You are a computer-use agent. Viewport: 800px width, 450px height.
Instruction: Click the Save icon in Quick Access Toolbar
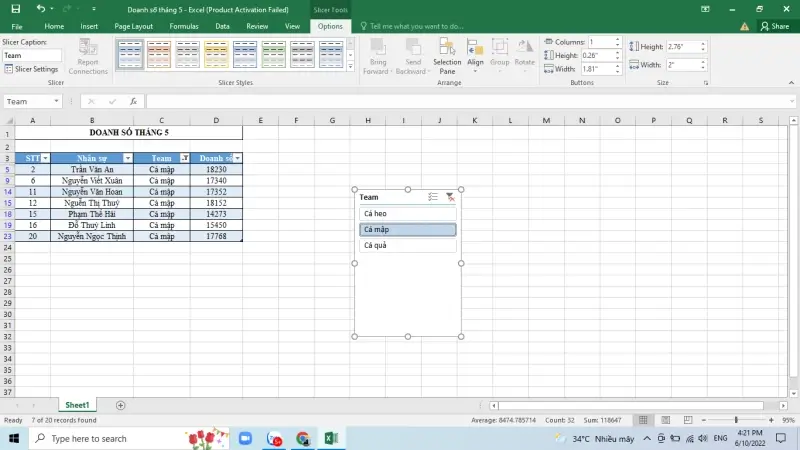pyautogui.click(x=15, y=8)
